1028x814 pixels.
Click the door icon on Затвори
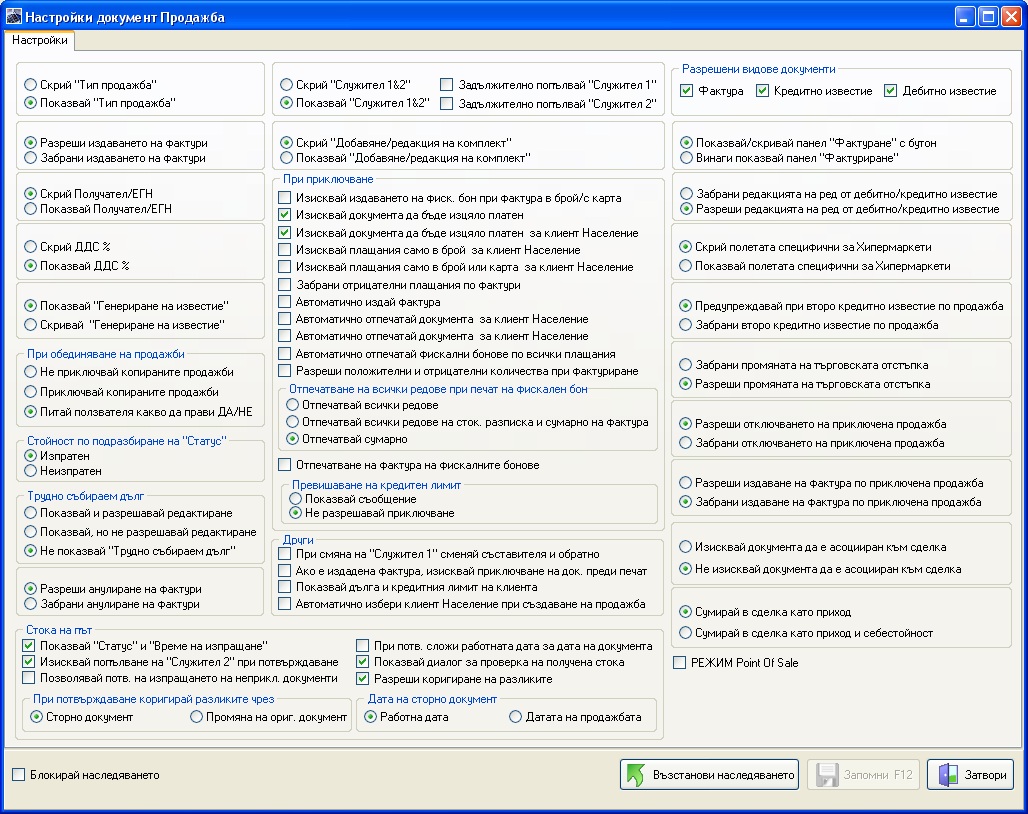pos(947,775)
